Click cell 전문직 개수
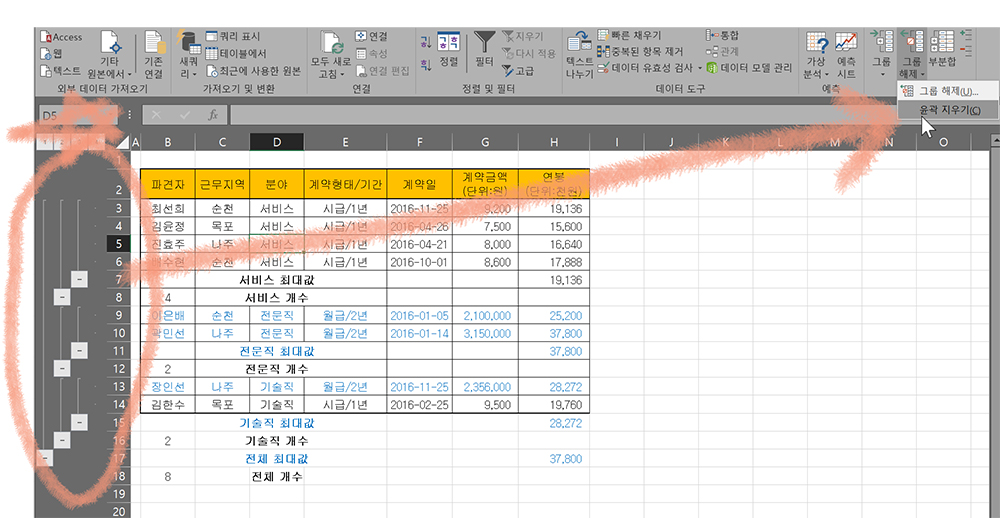 coord(277,368)
